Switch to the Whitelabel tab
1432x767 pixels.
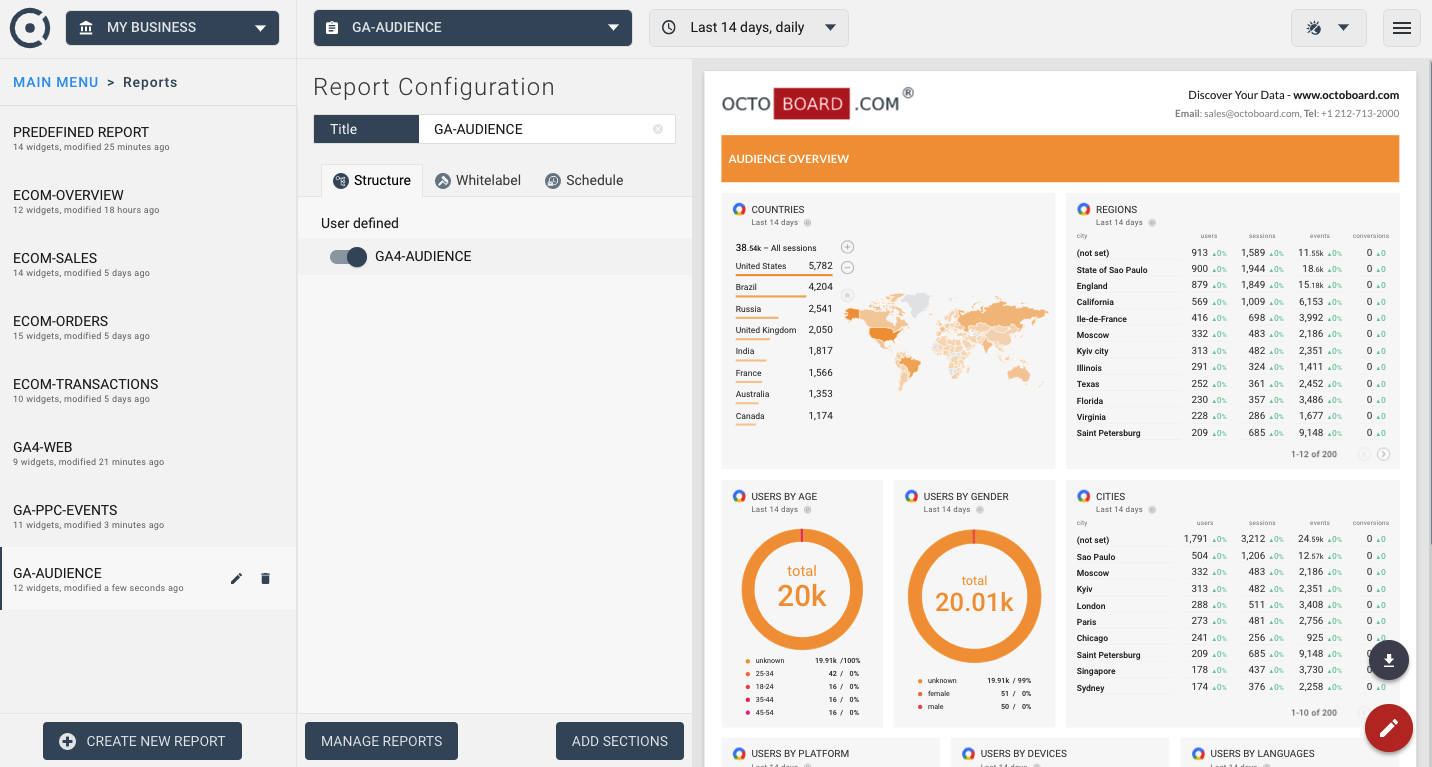coord(478,180)
